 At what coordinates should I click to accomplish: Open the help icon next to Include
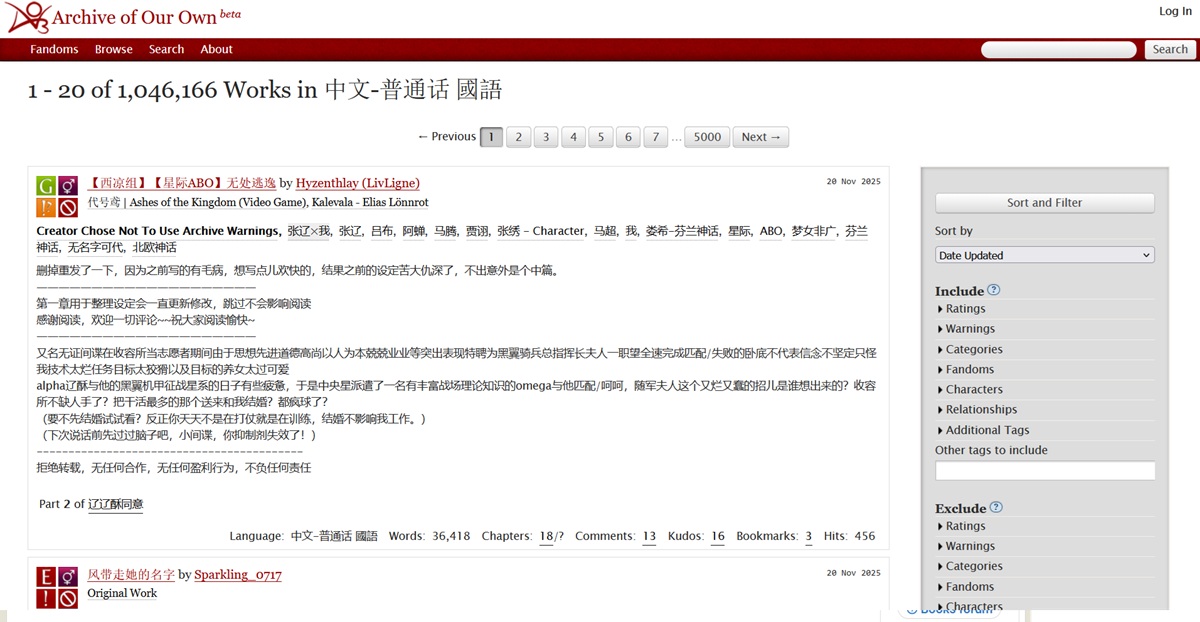(x=992, y=289)
